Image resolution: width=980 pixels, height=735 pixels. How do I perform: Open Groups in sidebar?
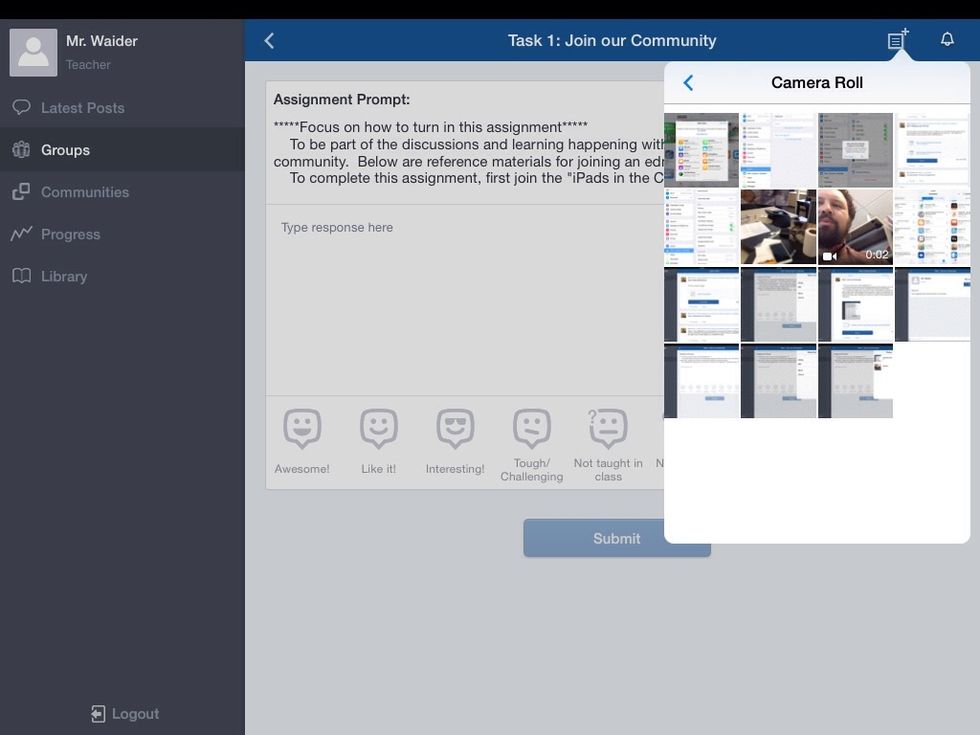pos(65,150)
